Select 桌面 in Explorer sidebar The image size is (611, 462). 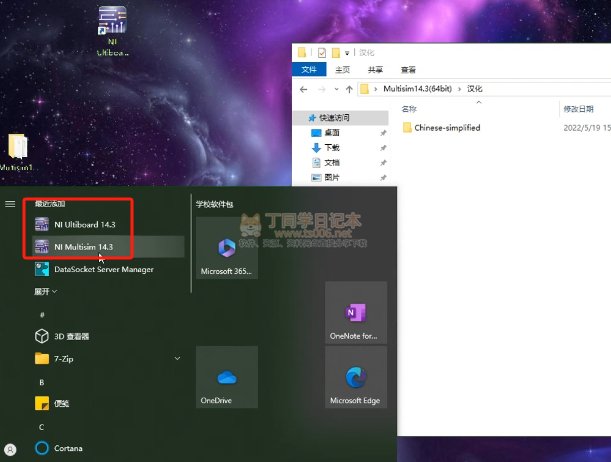pos(332,133)
